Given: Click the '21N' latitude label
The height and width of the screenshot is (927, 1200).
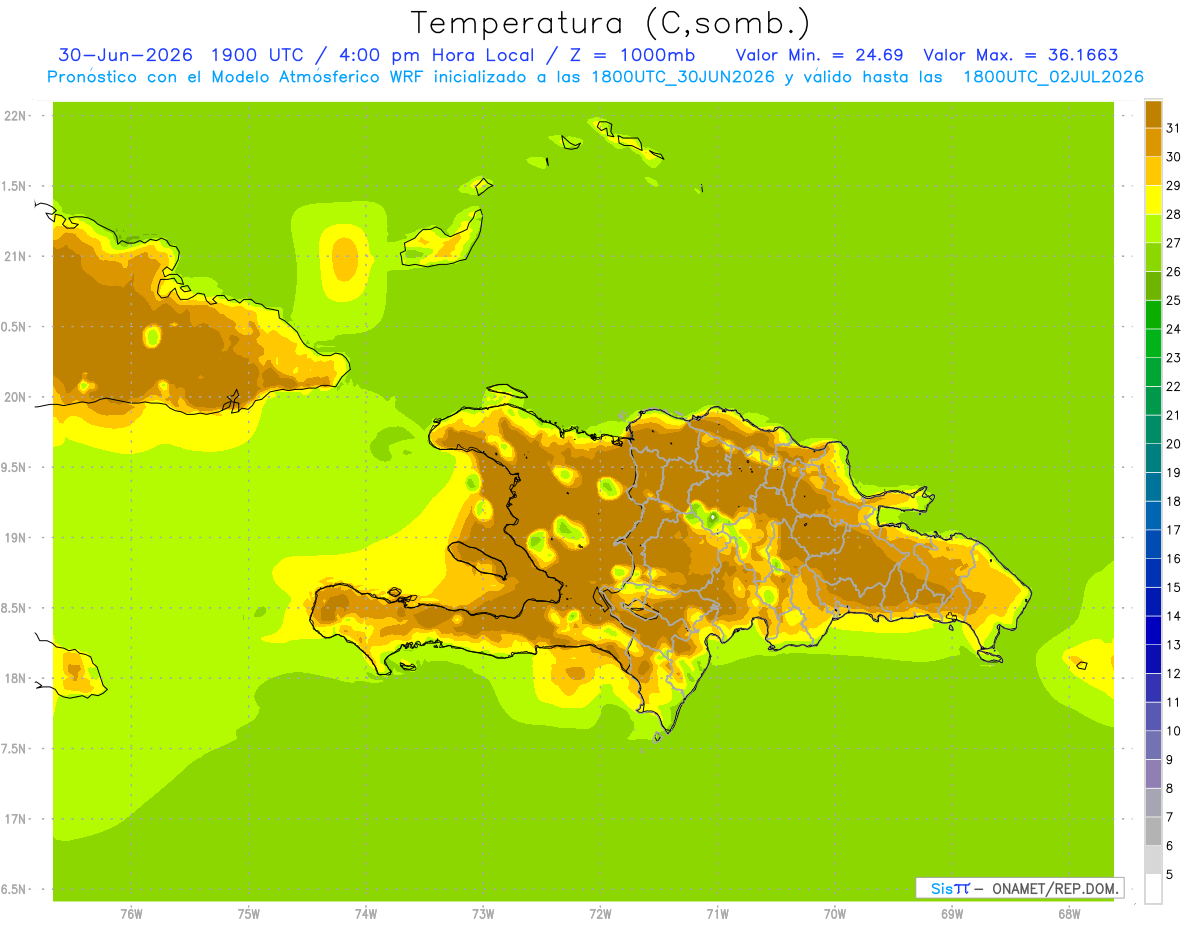Looking at the screenshot, I should coord(16,256).
